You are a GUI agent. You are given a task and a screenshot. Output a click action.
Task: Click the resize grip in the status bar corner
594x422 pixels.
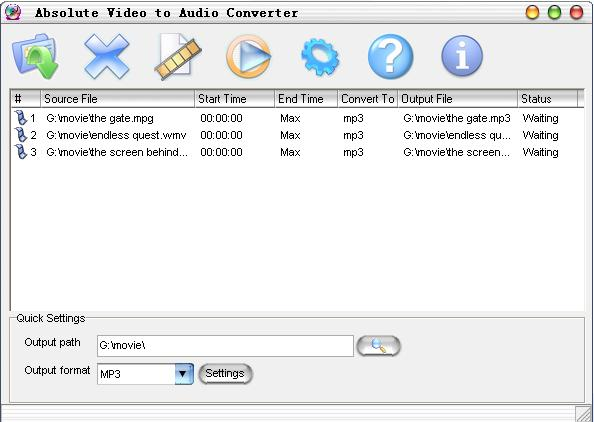tap(584, 414)
